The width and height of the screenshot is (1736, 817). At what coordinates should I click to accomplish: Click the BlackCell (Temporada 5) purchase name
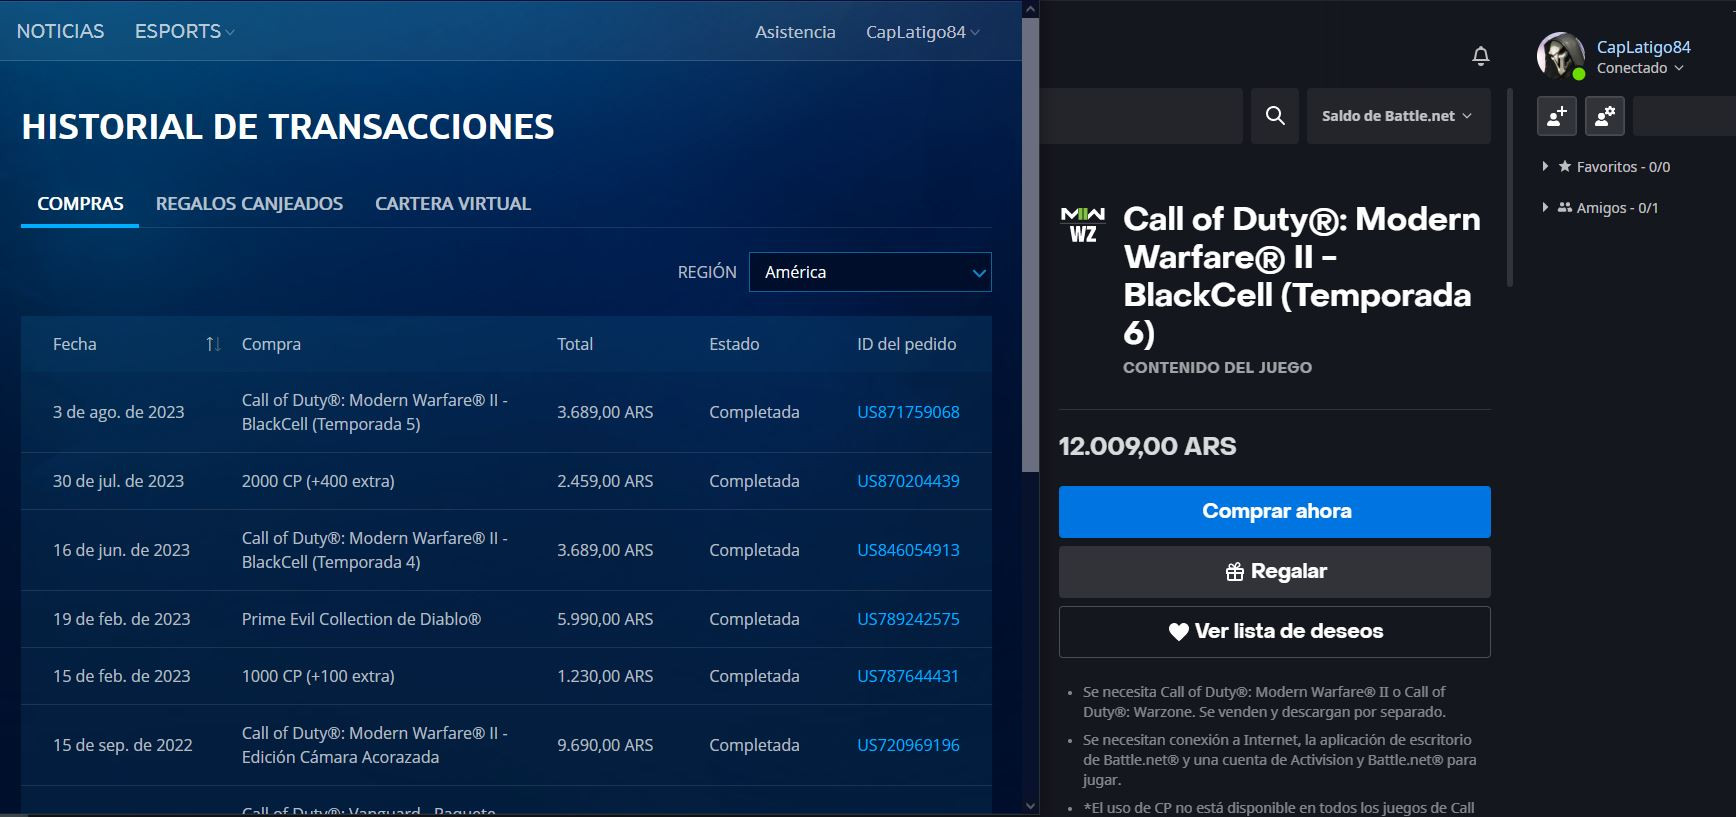(375, 412)
